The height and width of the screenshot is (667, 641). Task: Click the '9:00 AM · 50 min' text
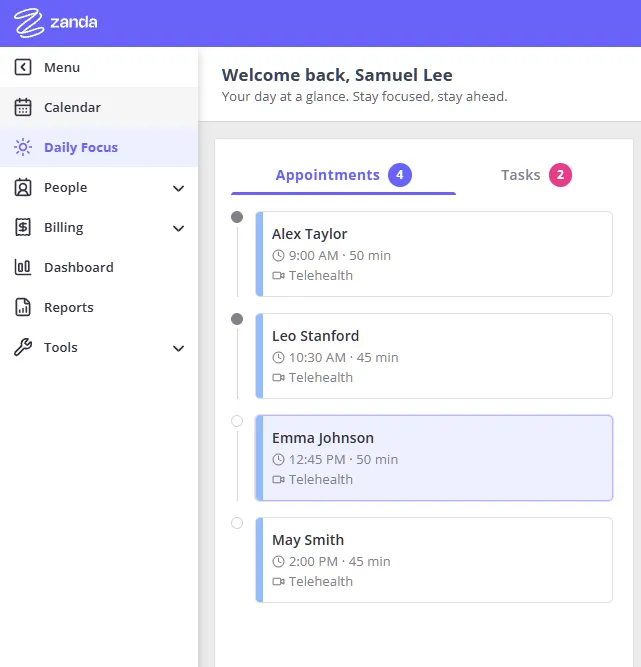(339, 256)
